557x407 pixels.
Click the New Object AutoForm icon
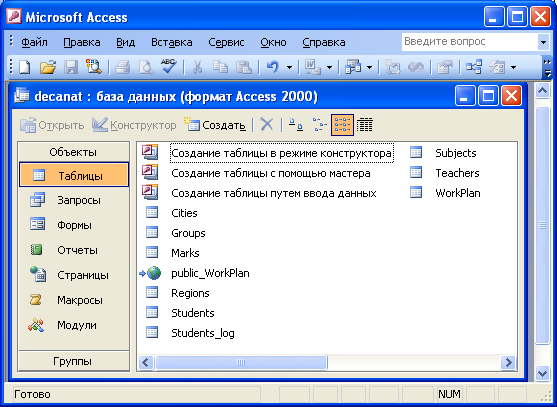[x=497, y=67]
